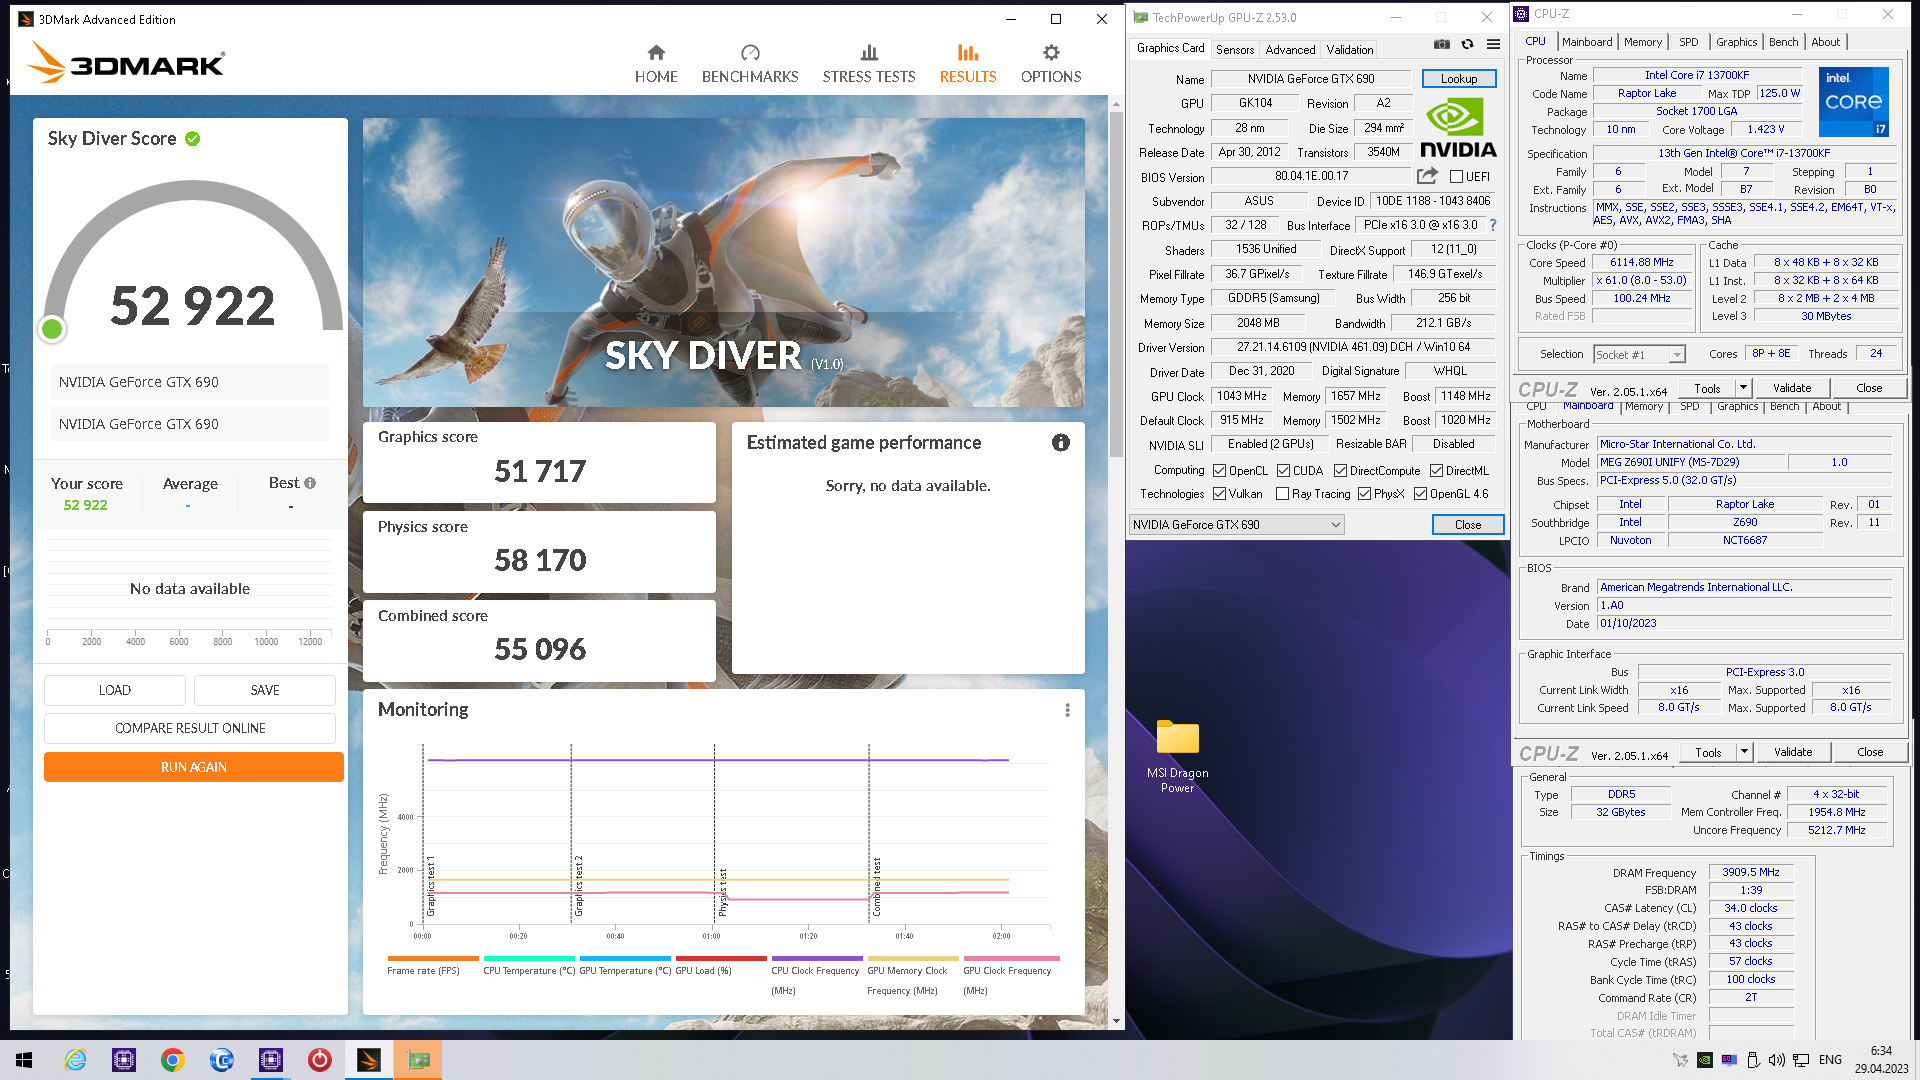
Task: Open the MSI Dragon Power desktop folder
Action: click(x=1177, y=755)
